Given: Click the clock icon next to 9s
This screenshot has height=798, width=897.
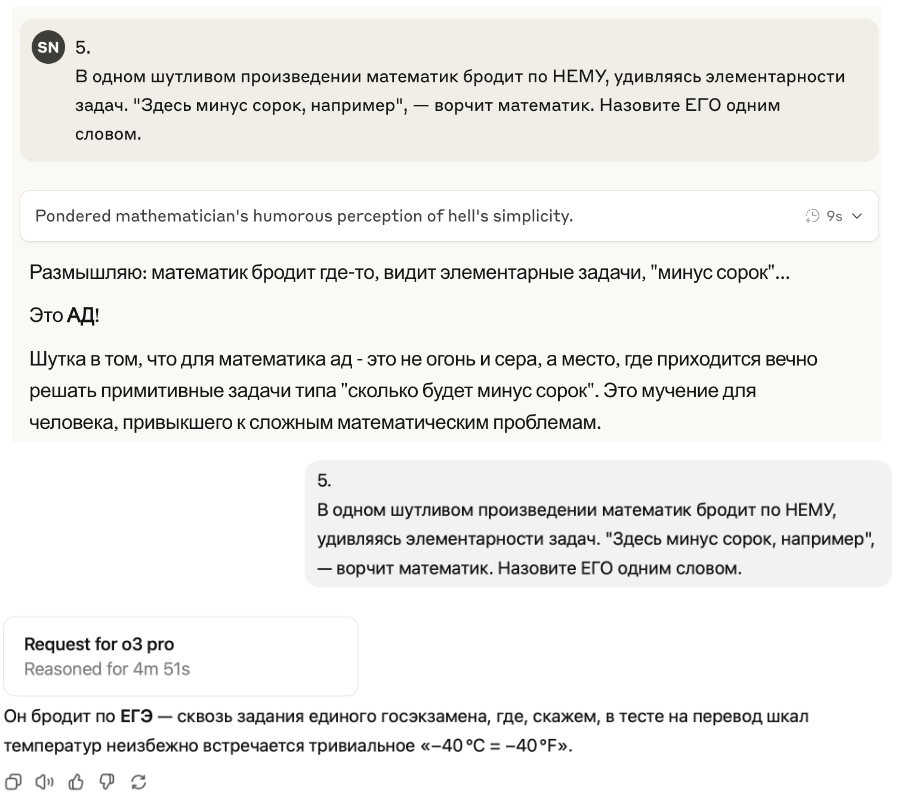Looking at the screenshot, I should (812, 216).
